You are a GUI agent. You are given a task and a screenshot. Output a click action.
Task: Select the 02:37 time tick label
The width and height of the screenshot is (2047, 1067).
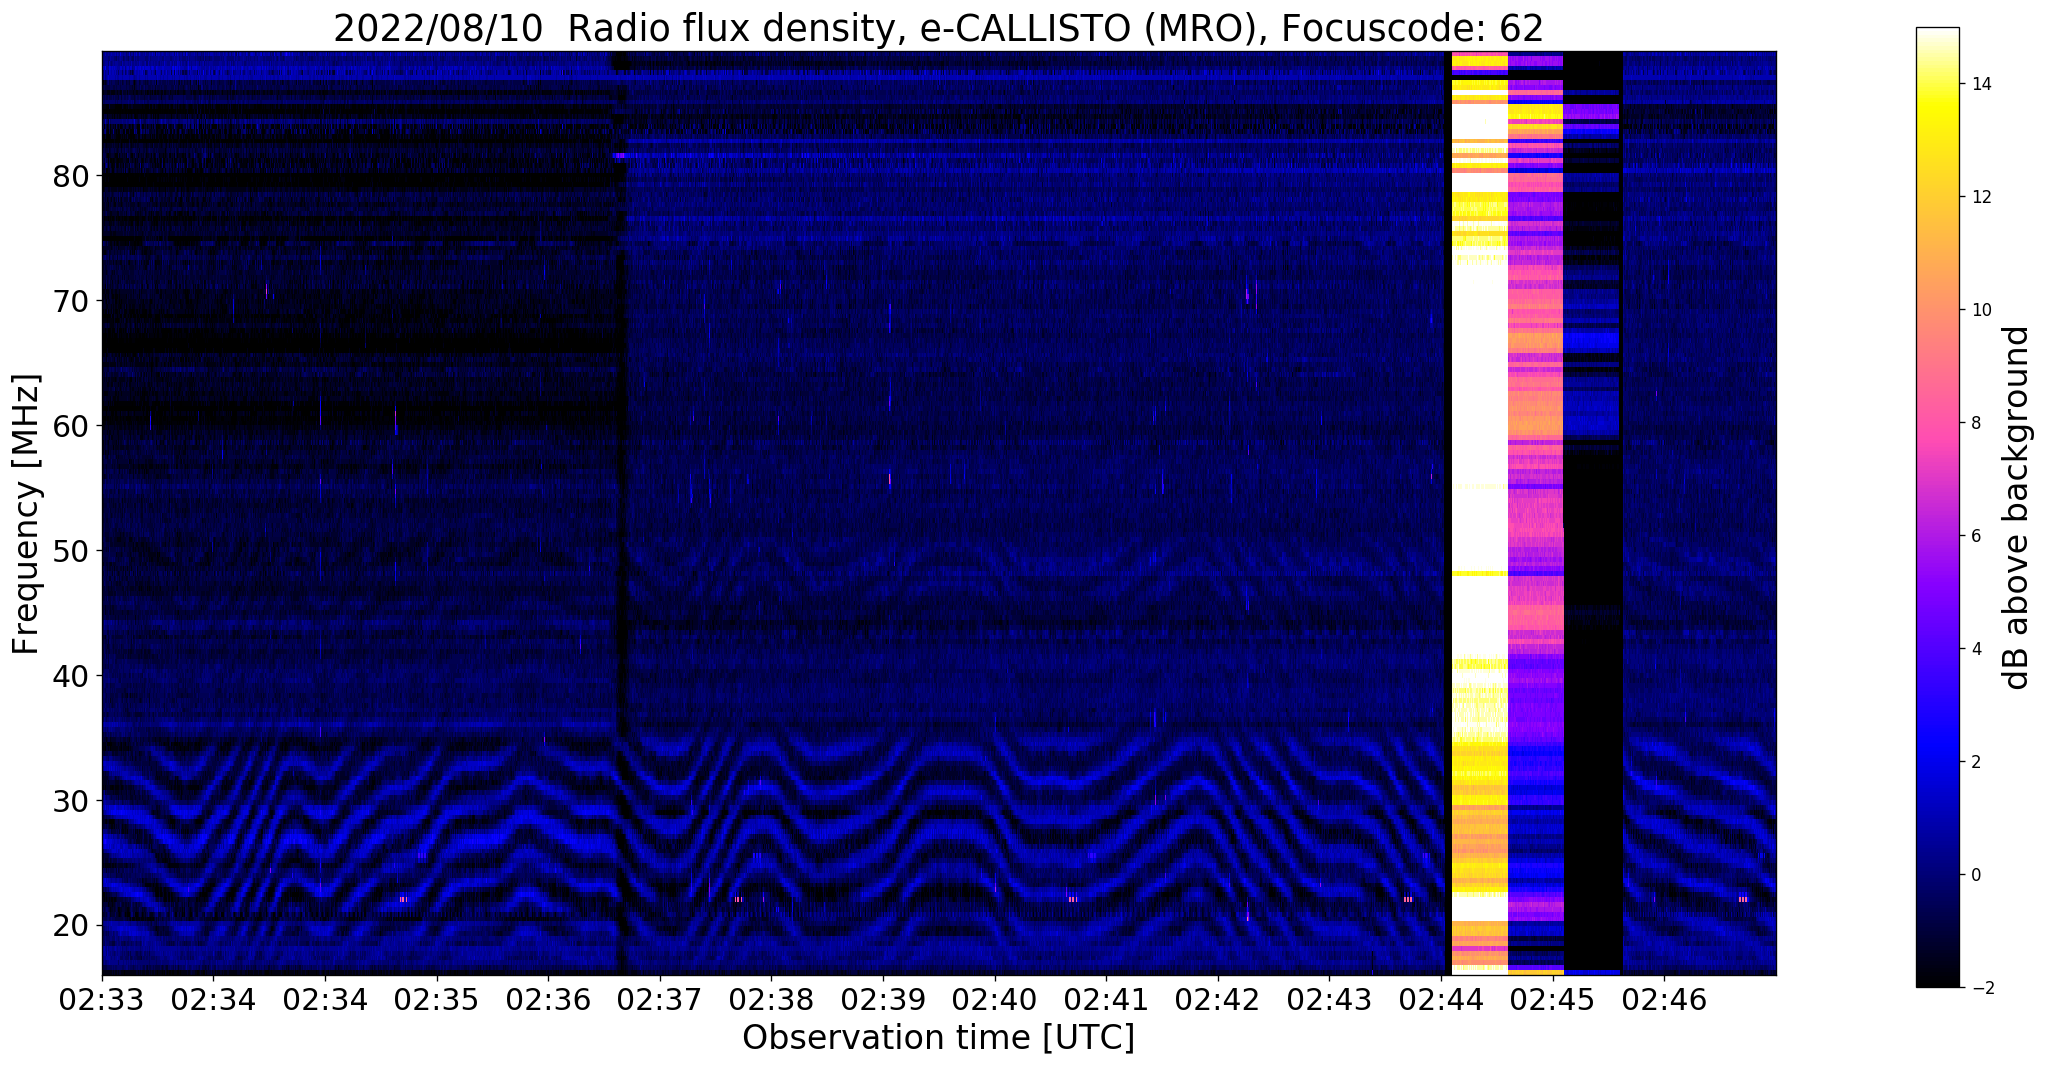pyautogui.click(x=660, y=999)
